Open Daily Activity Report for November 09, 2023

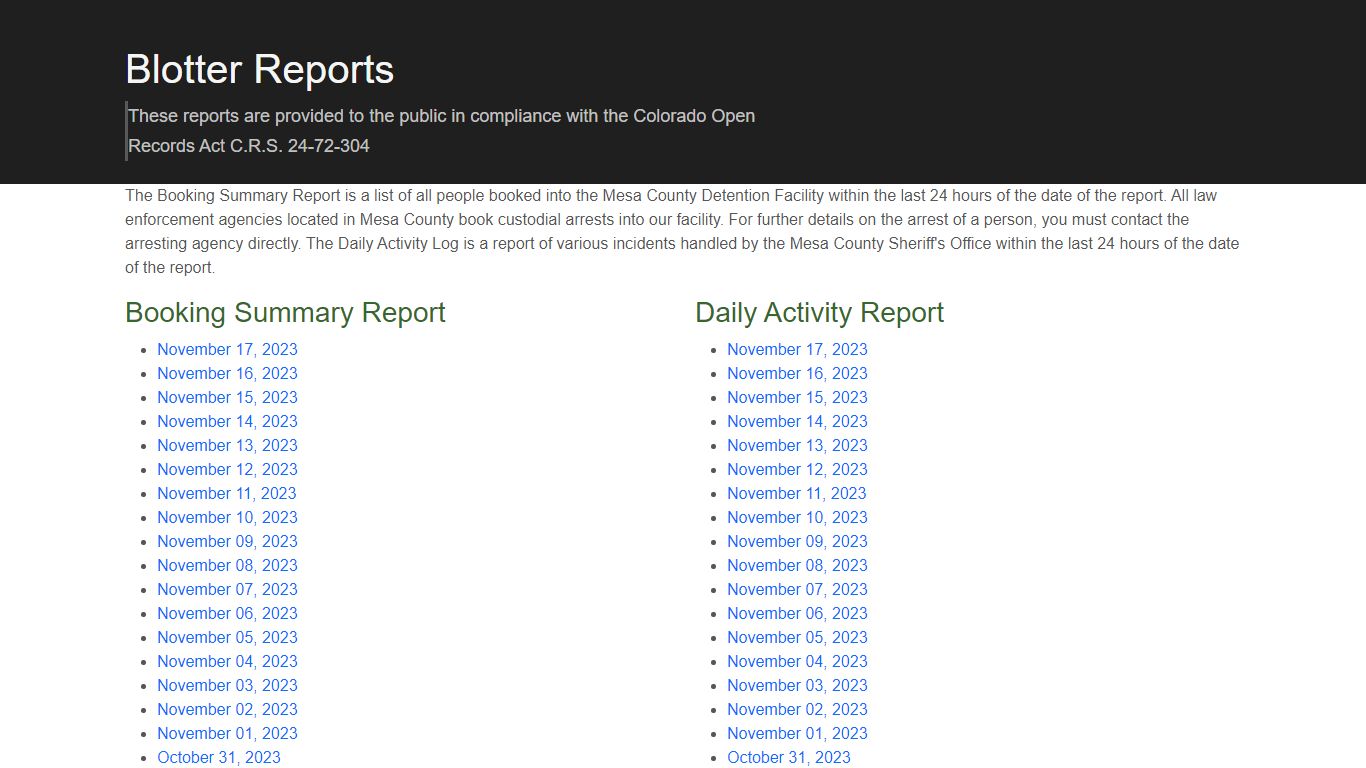click(x=797, y=541)
